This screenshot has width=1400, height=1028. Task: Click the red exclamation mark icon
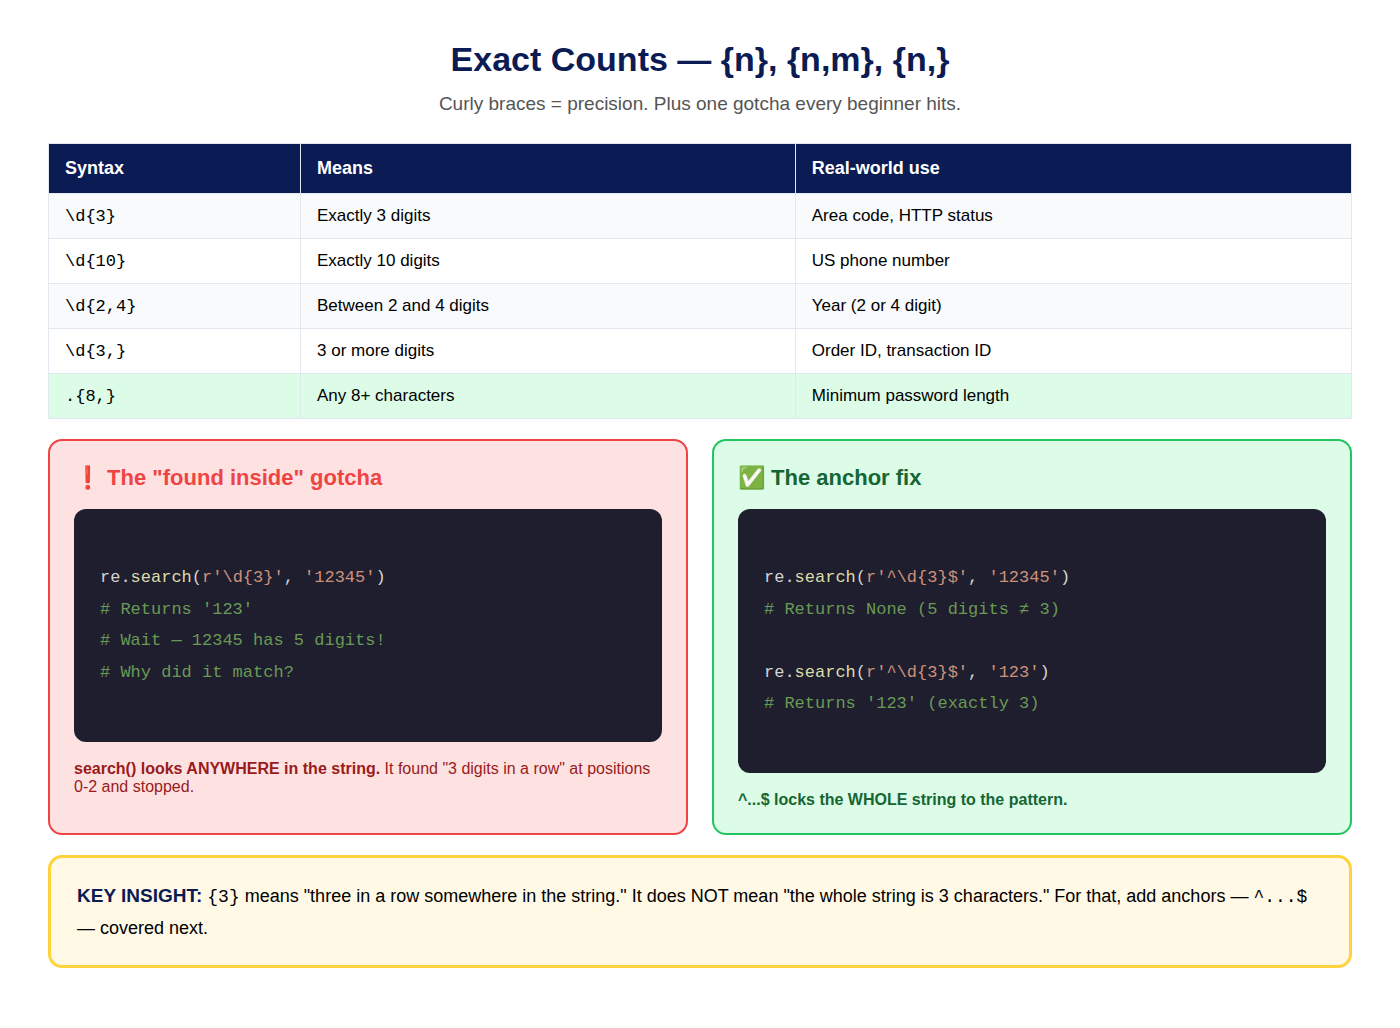[x=88, y=478]
